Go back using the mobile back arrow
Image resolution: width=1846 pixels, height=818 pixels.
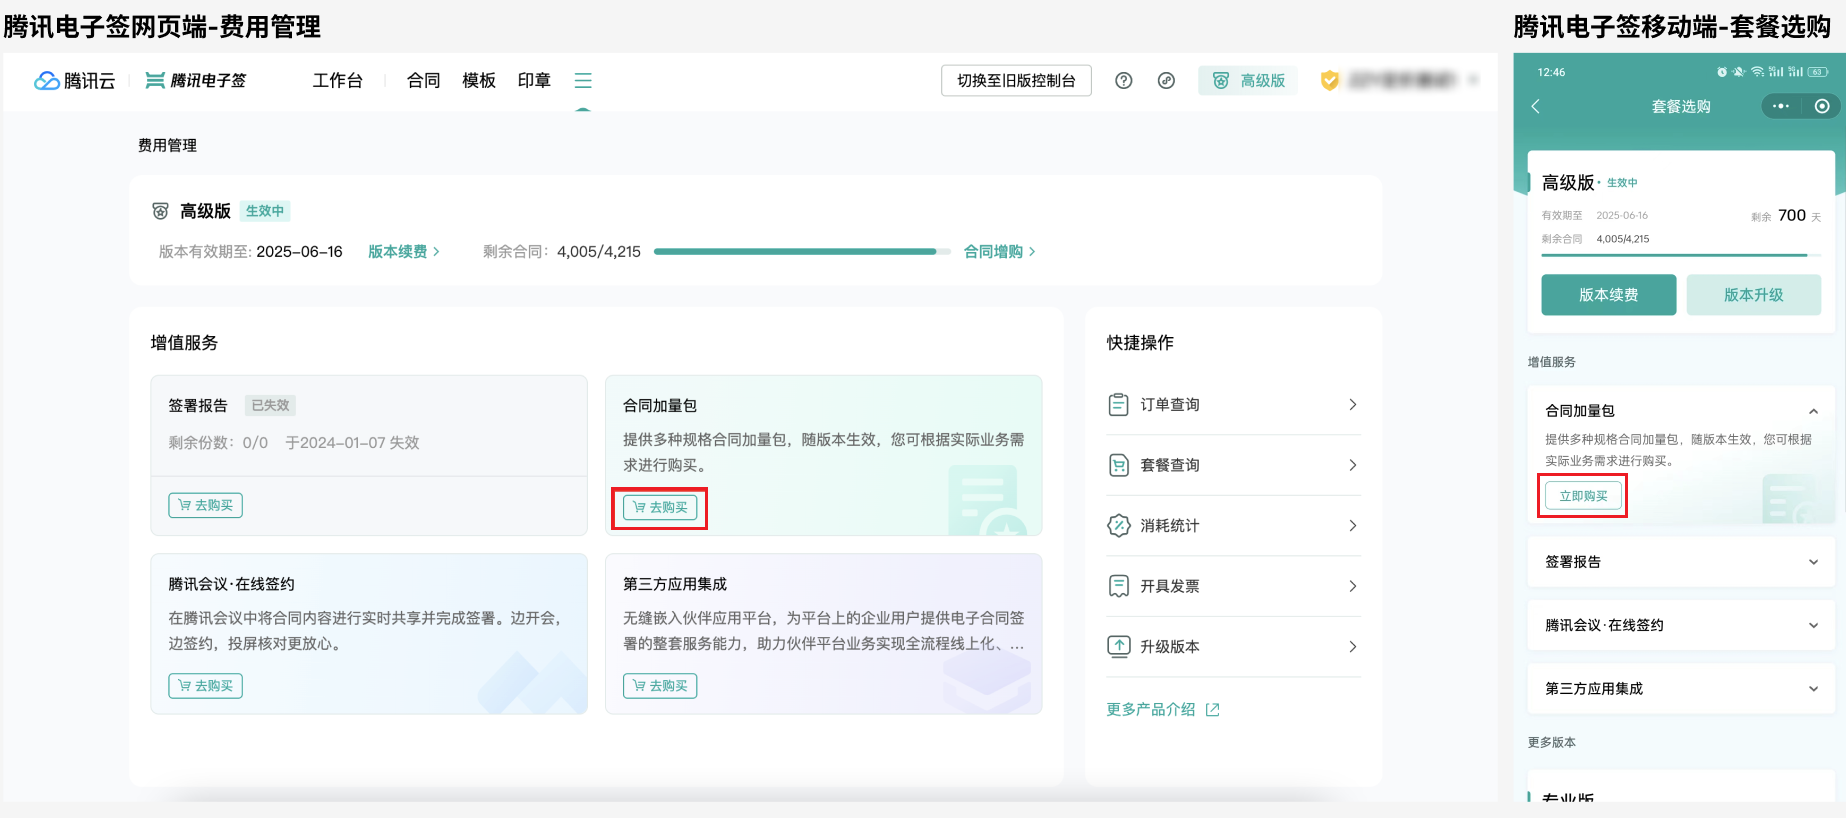[x=1536, y=106]
